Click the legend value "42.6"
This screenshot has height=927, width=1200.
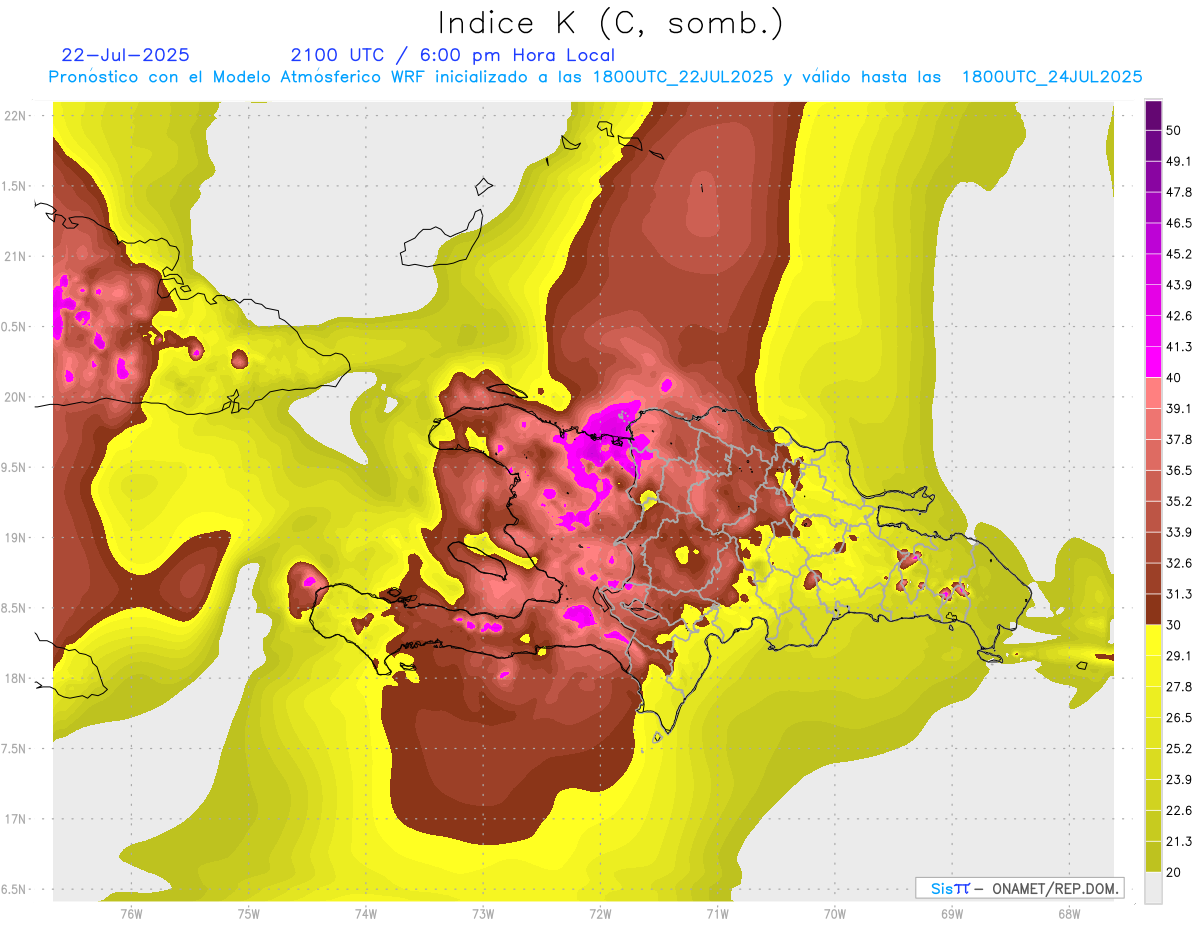click(1179, 316)
